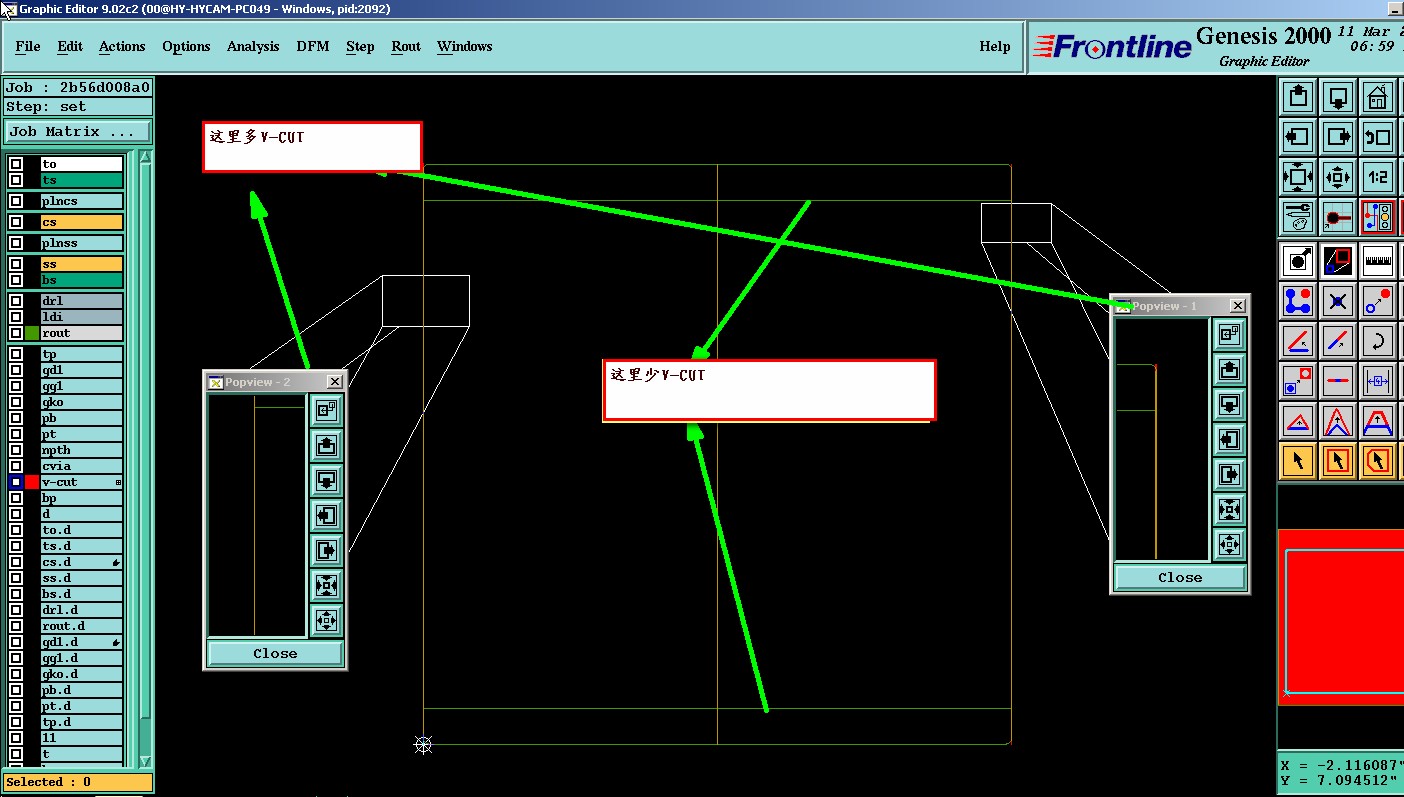Toggle display checkbox for layer gko
This screenshot has height=797, width=1404.
click(x=16, y=402)
